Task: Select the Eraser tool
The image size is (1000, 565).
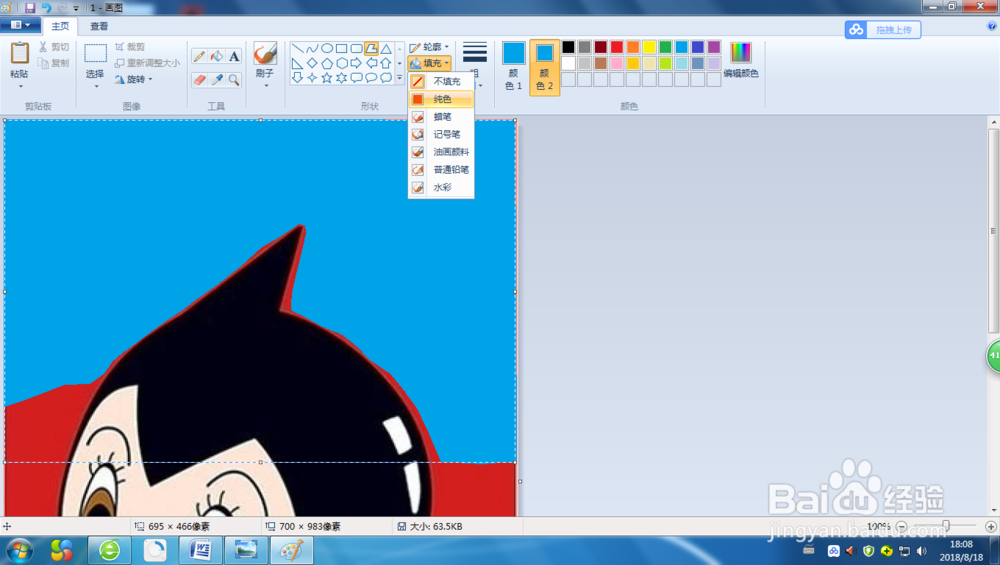Action: (x=199, y=80)
